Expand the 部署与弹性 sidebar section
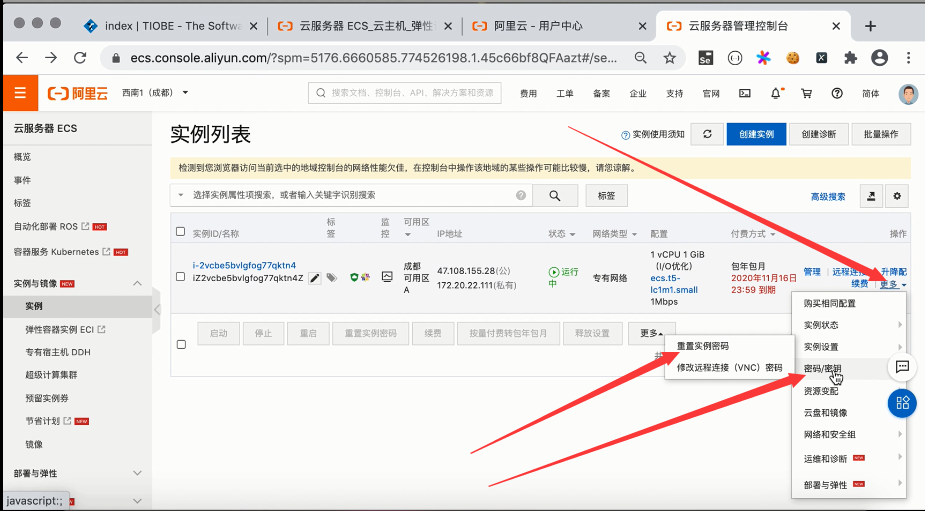925x511 pixels. pyautogui.click(x=137, y=473)
